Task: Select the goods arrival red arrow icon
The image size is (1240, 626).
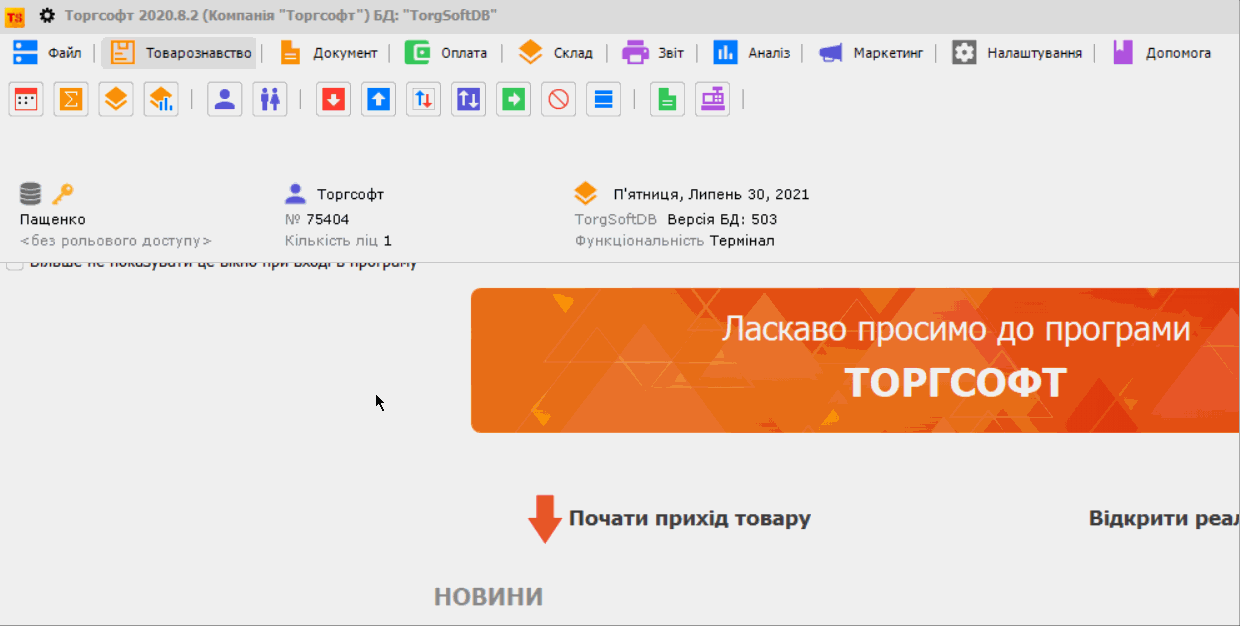Action: (332, 99)
